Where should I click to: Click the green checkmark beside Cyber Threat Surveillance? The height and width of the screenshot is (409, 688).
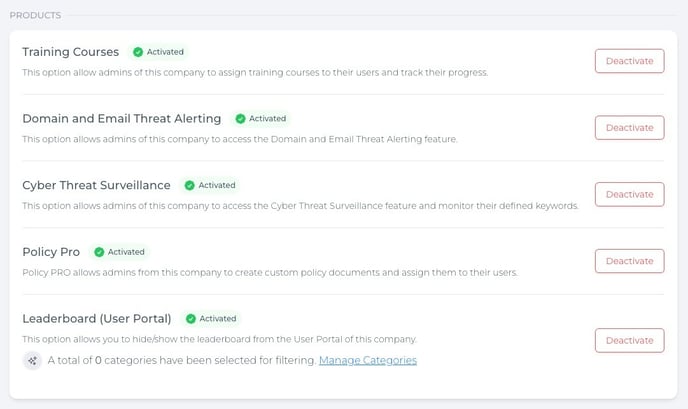coord(190,185)
